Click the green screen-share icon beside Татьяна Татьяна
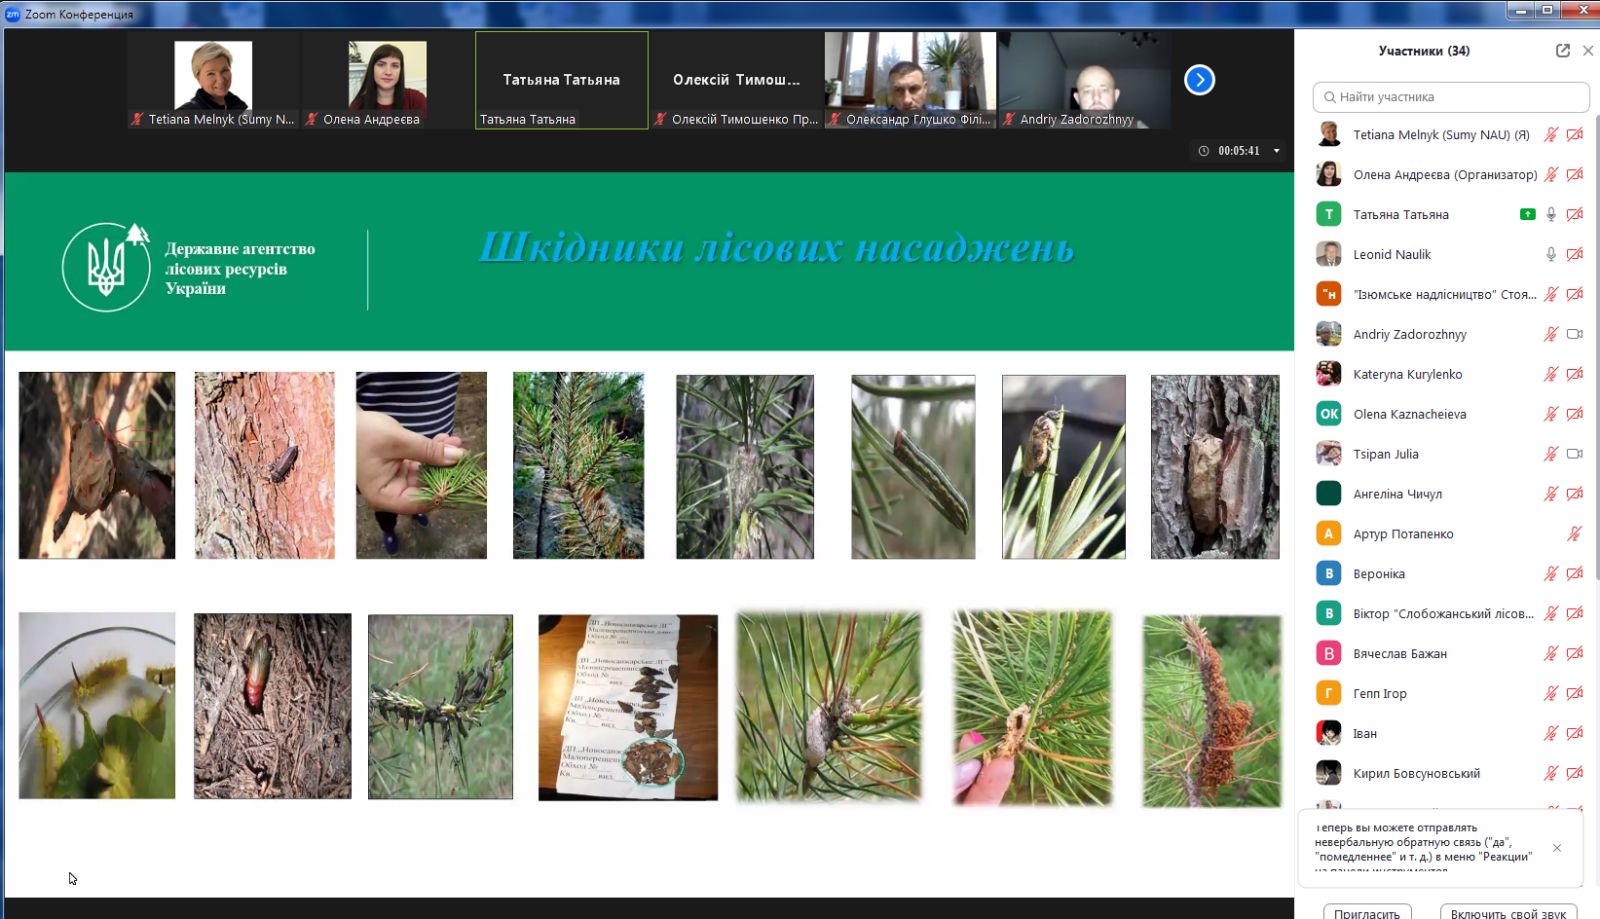Viewport: 1600px width, 919px height. point(1527,214)
